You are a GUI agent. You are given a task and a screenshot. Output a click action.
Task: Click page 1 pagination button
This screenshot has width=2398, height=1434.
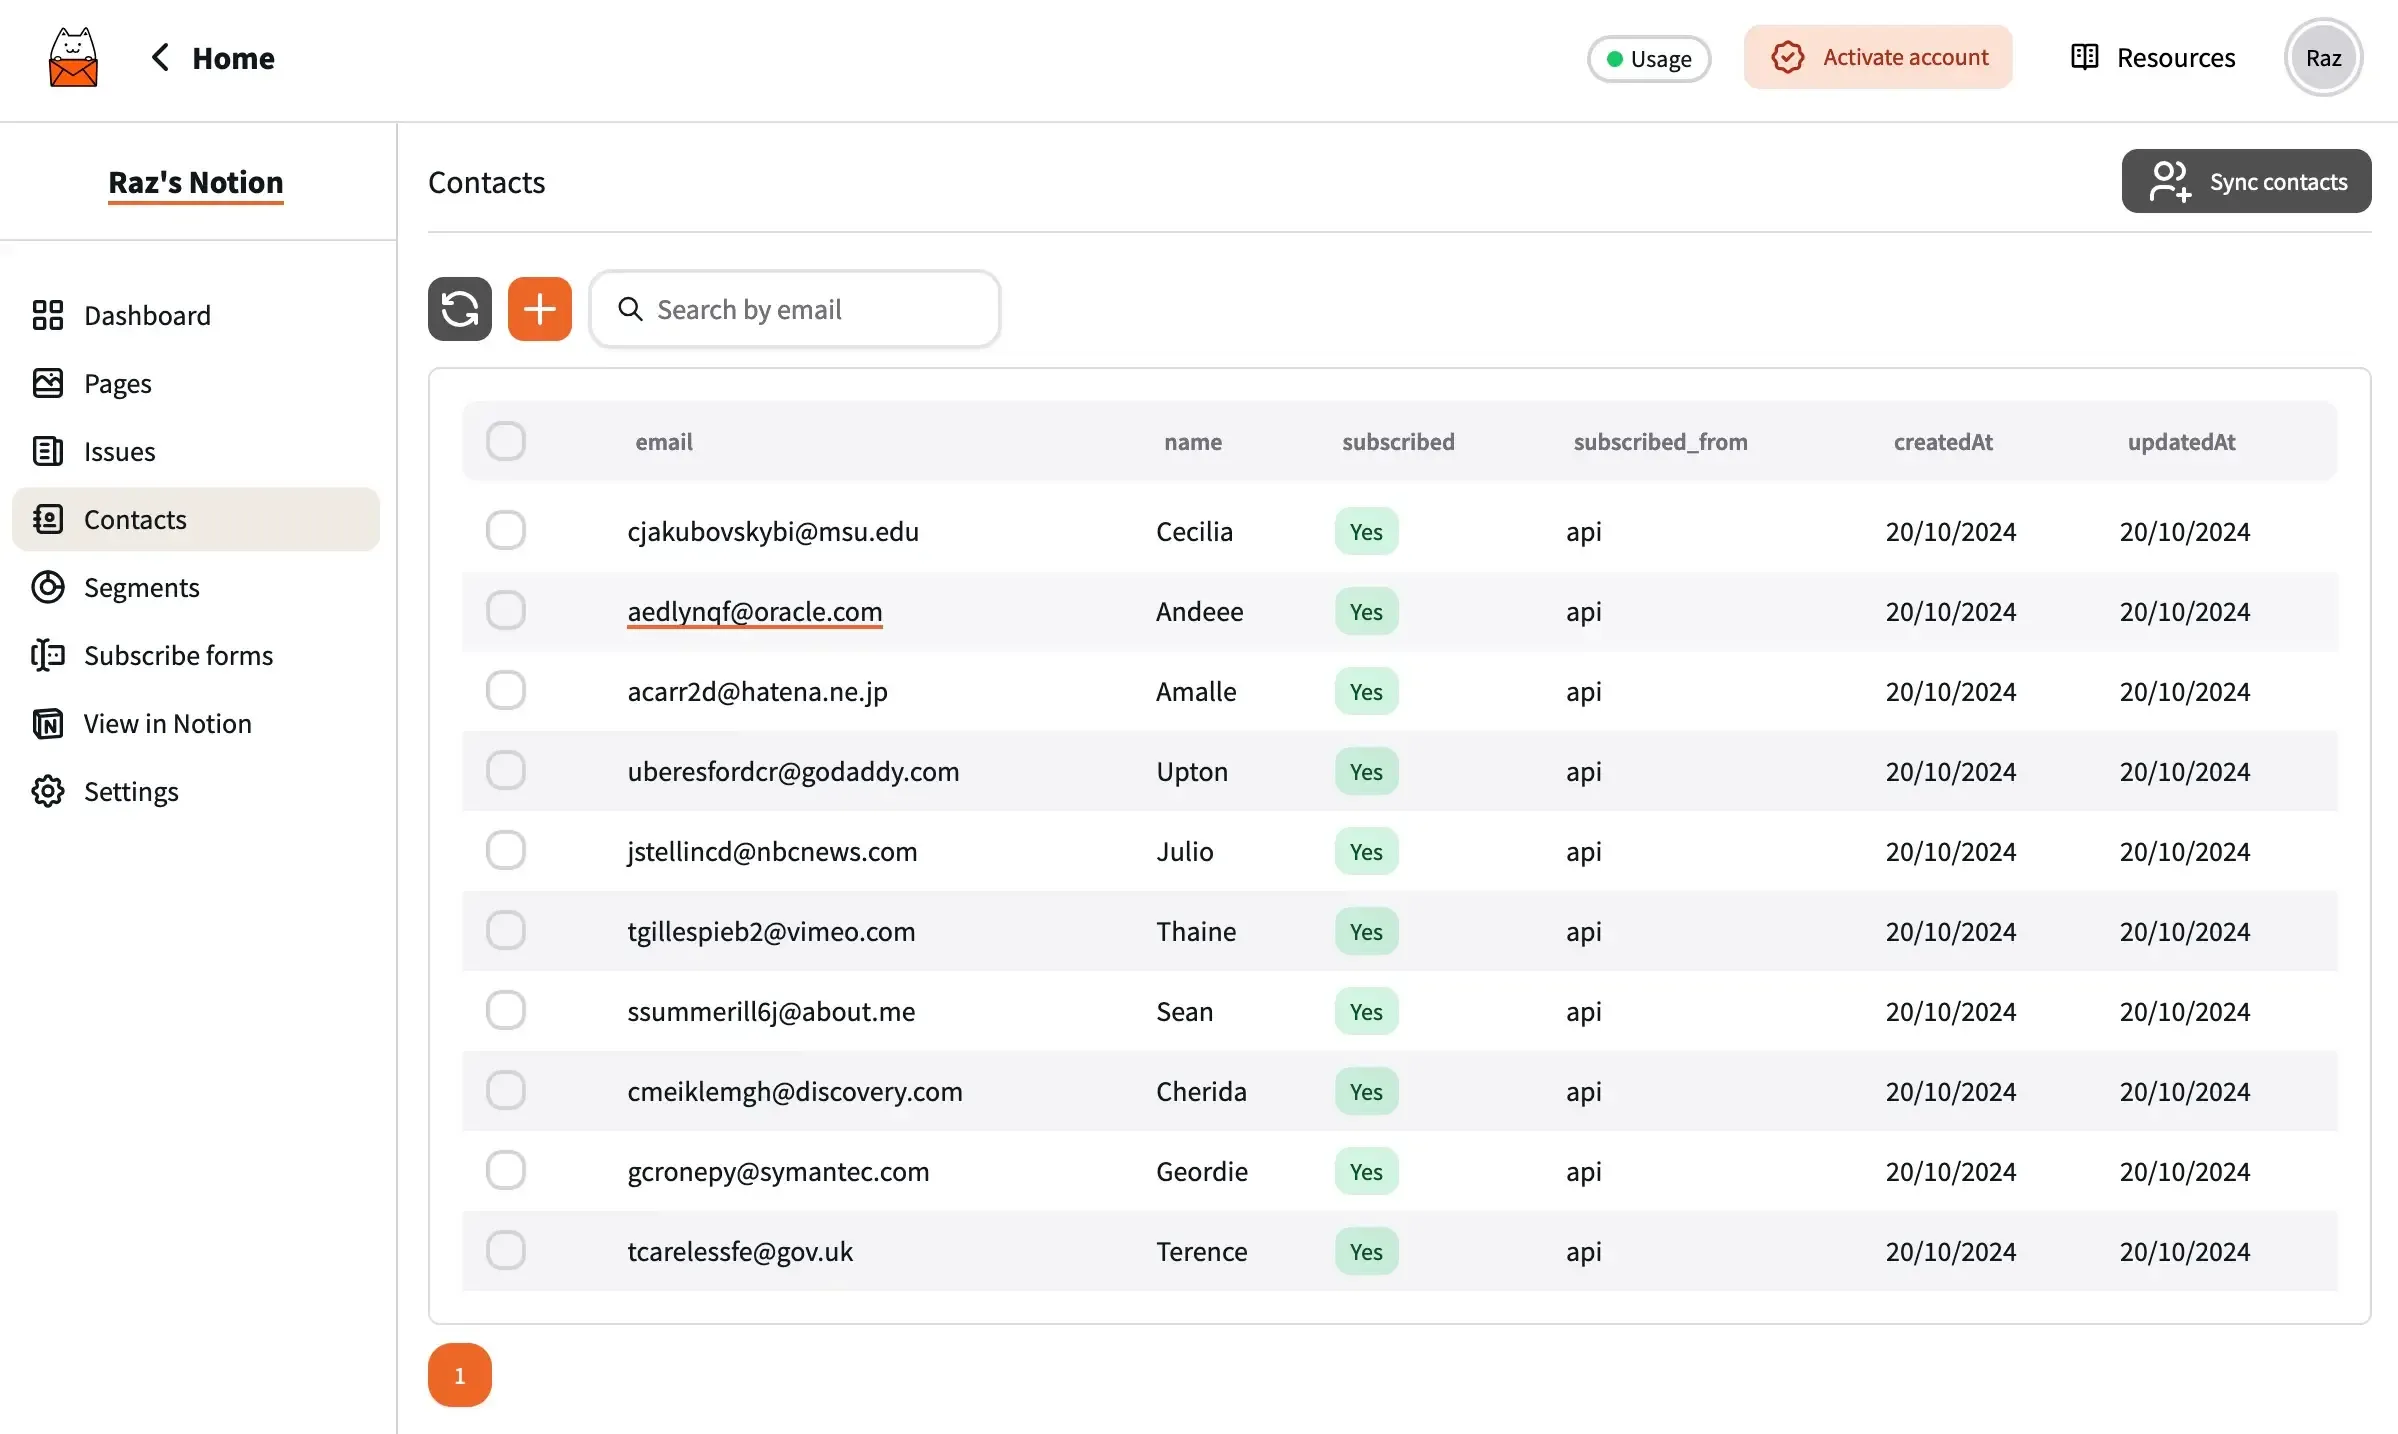pyautogui.click(x=461, y=1374)
